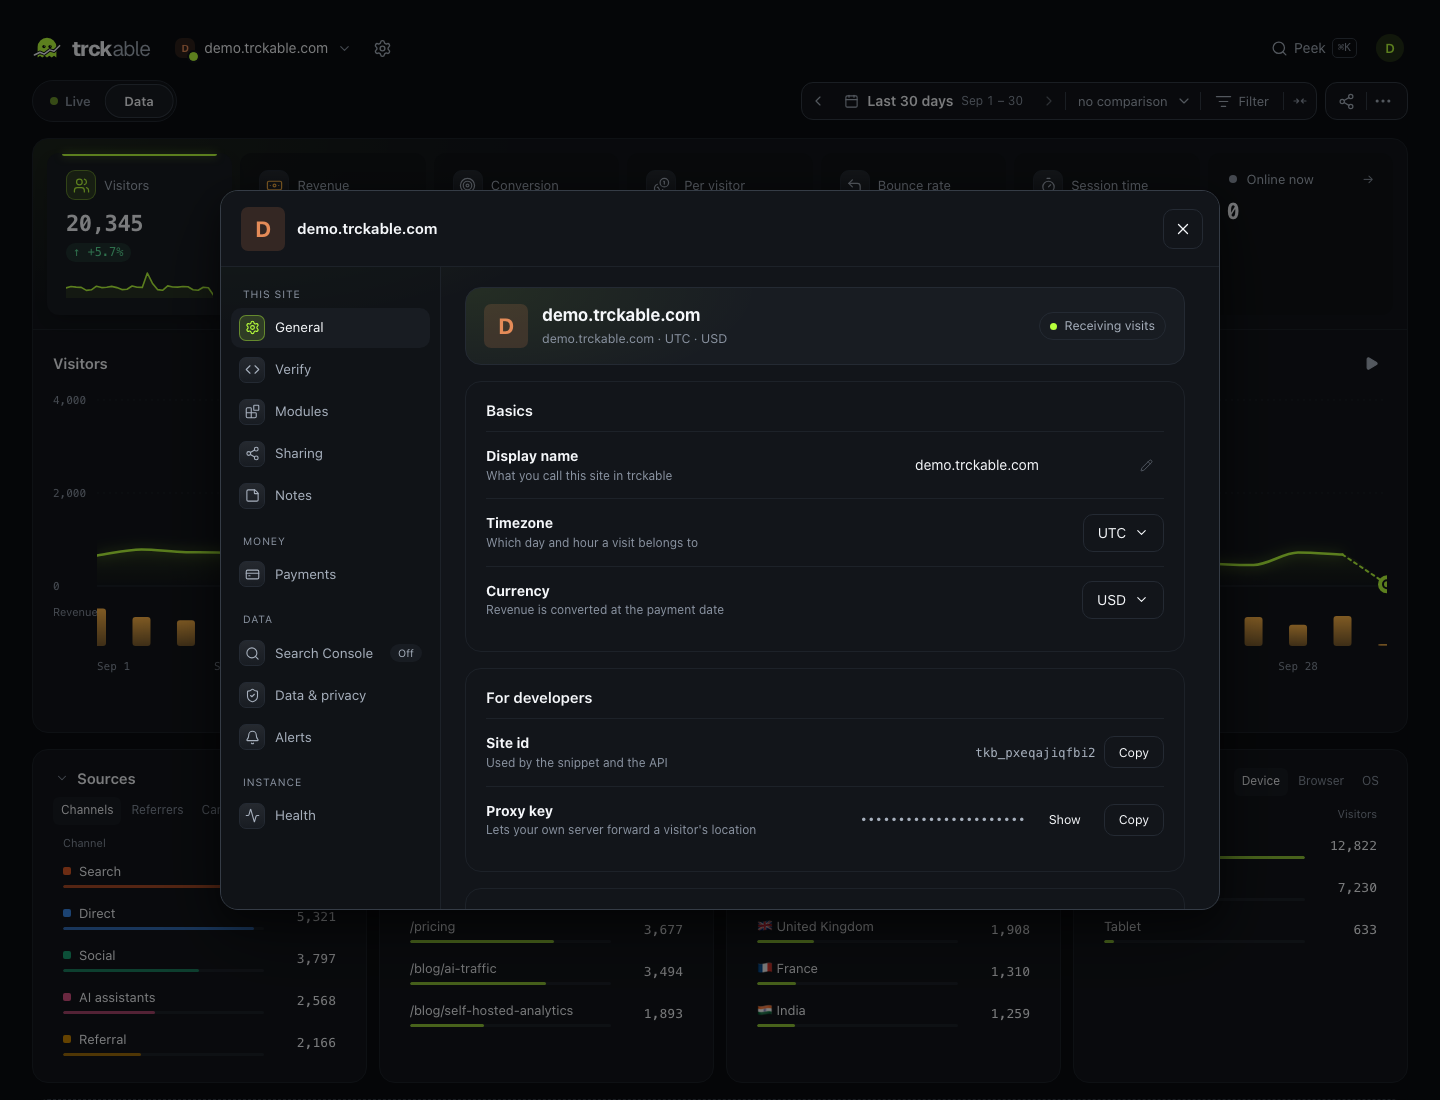Click the Health pulse icon
Image resolution: width=1440 pixels, height=1100 pixels.
coord(253,816)
